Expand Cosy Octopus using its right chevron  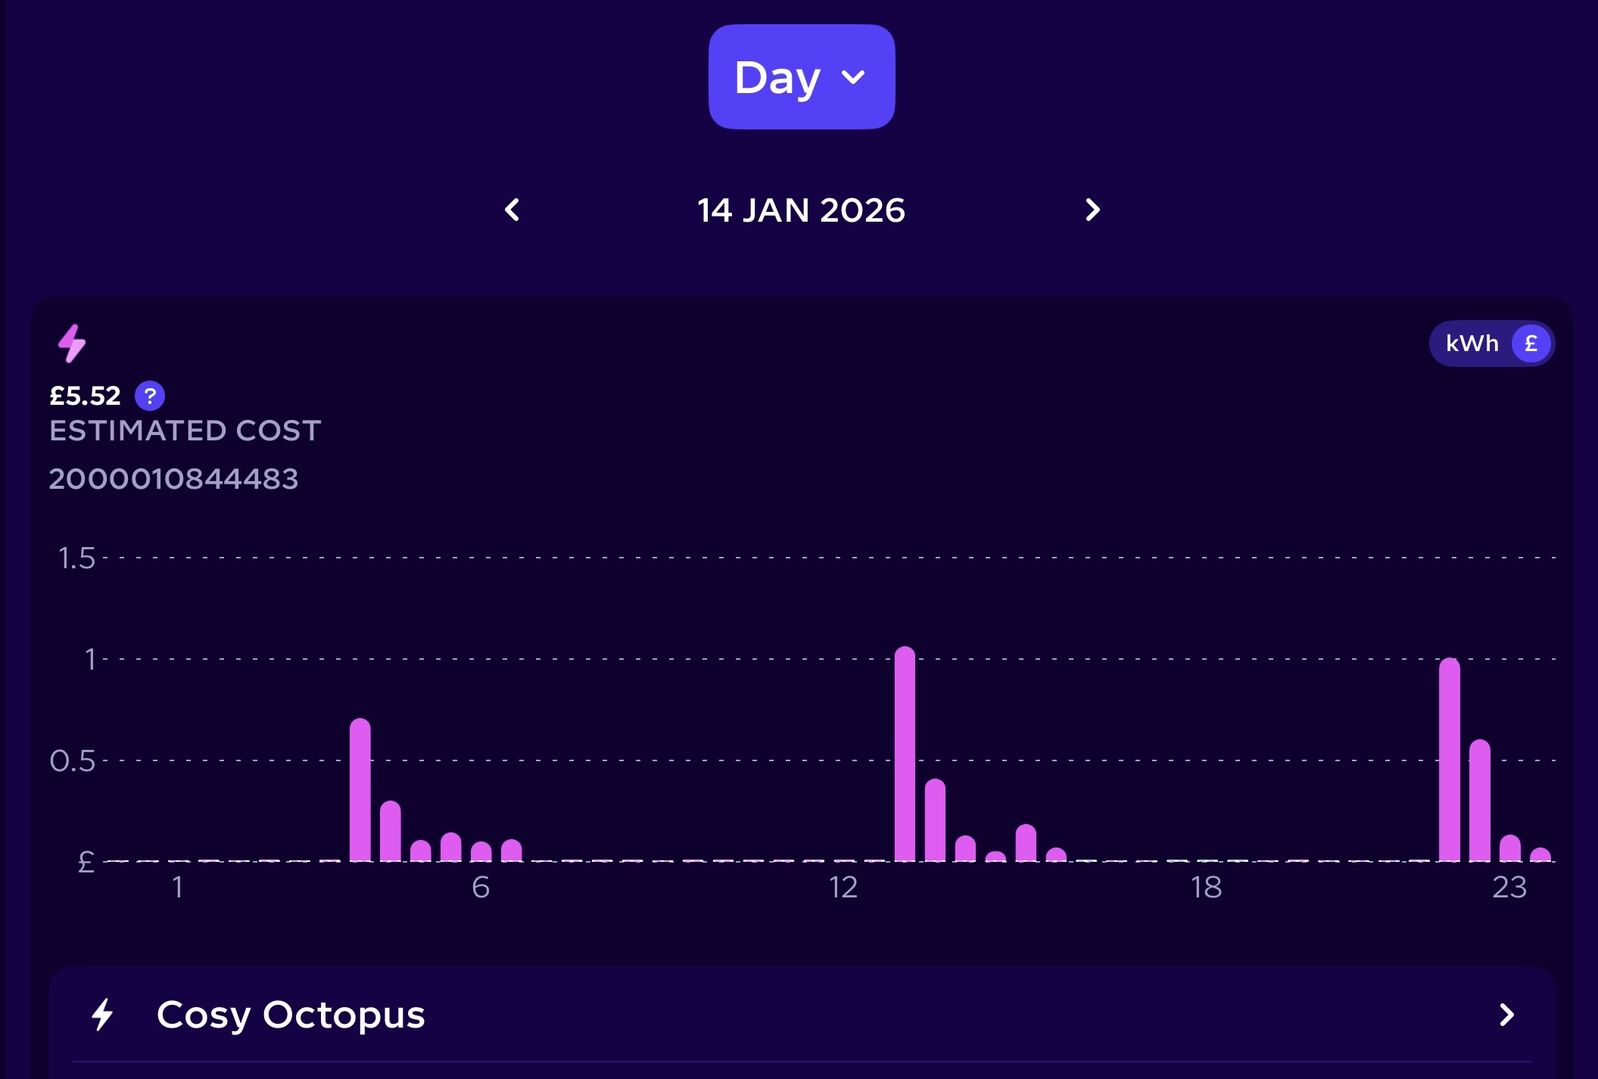point(1506,1015)
